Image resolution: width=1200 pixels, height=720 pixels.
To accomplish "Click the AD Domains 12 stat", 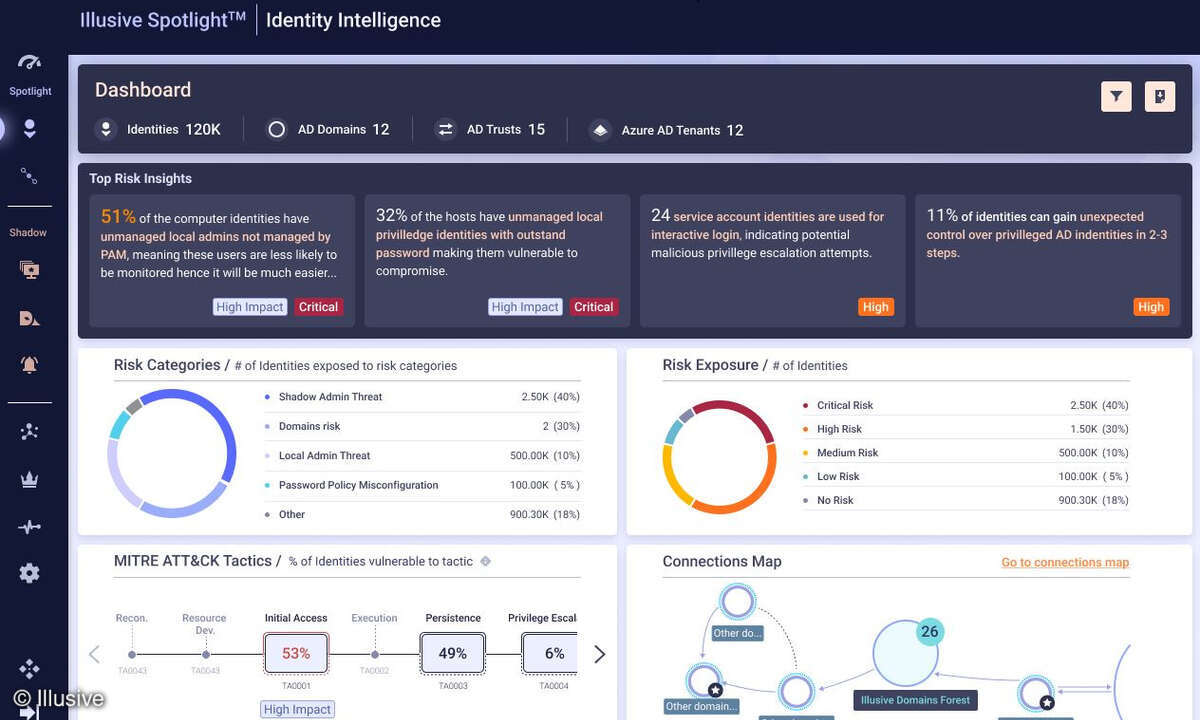I will (x=328, y=129).
